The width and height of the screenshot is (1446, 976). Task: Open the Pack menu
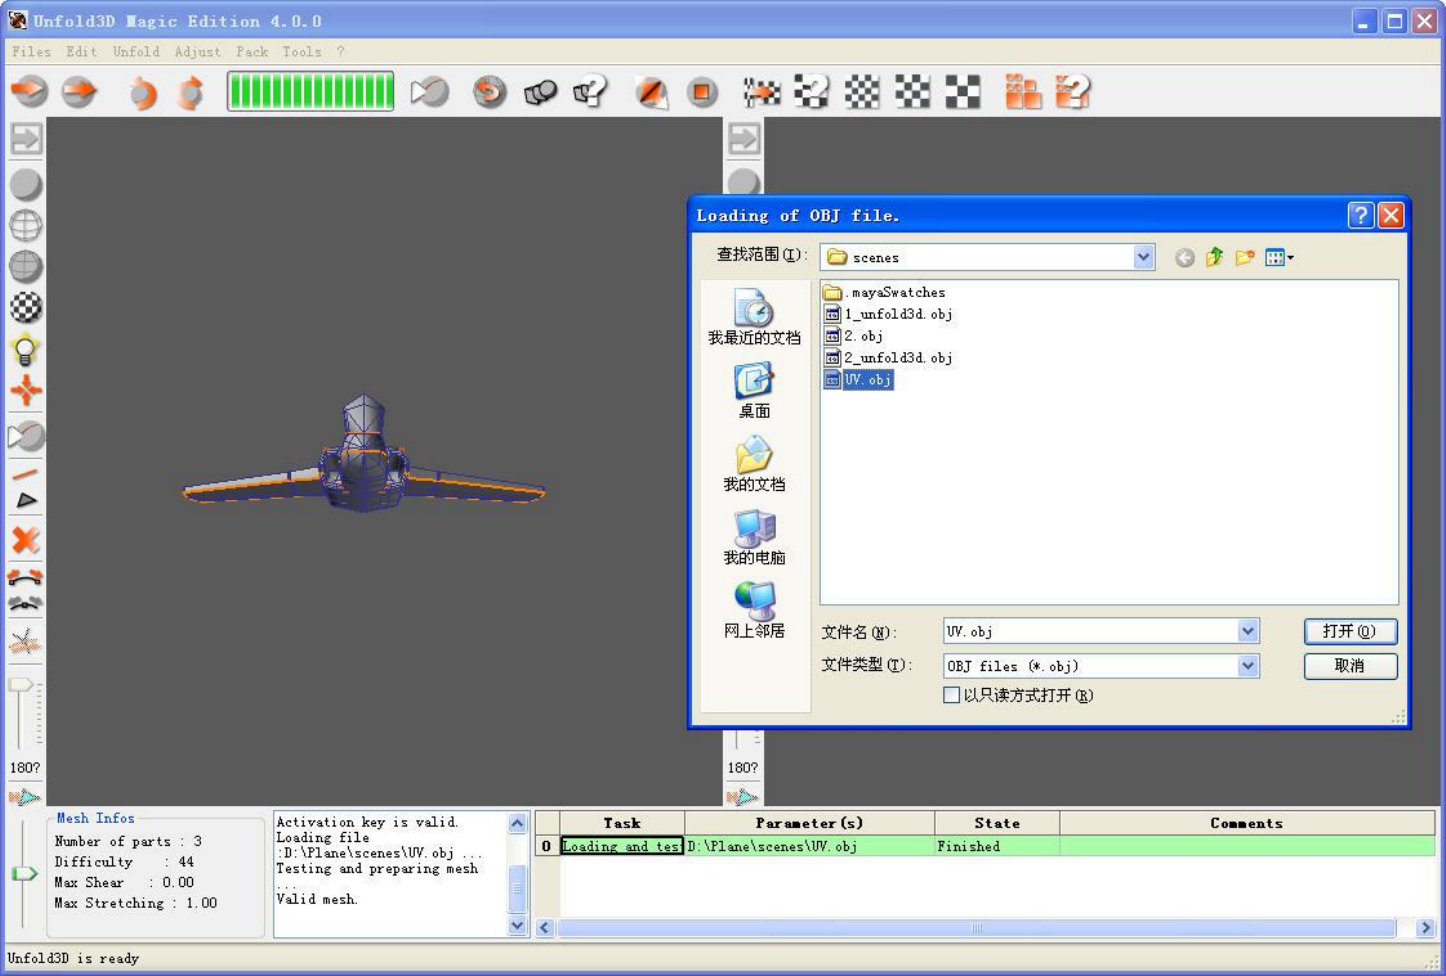[252, 52]
